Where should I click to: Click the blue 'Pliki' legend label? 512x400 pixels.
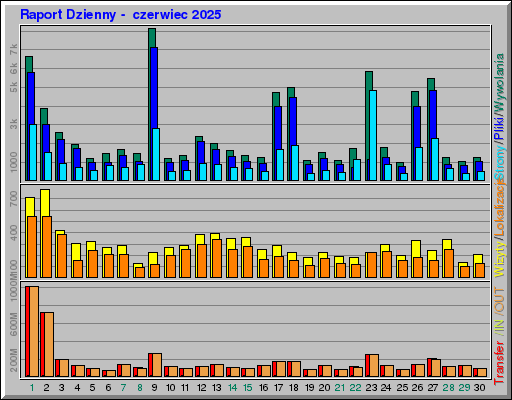pyautogui.click(x=499, y=128)
